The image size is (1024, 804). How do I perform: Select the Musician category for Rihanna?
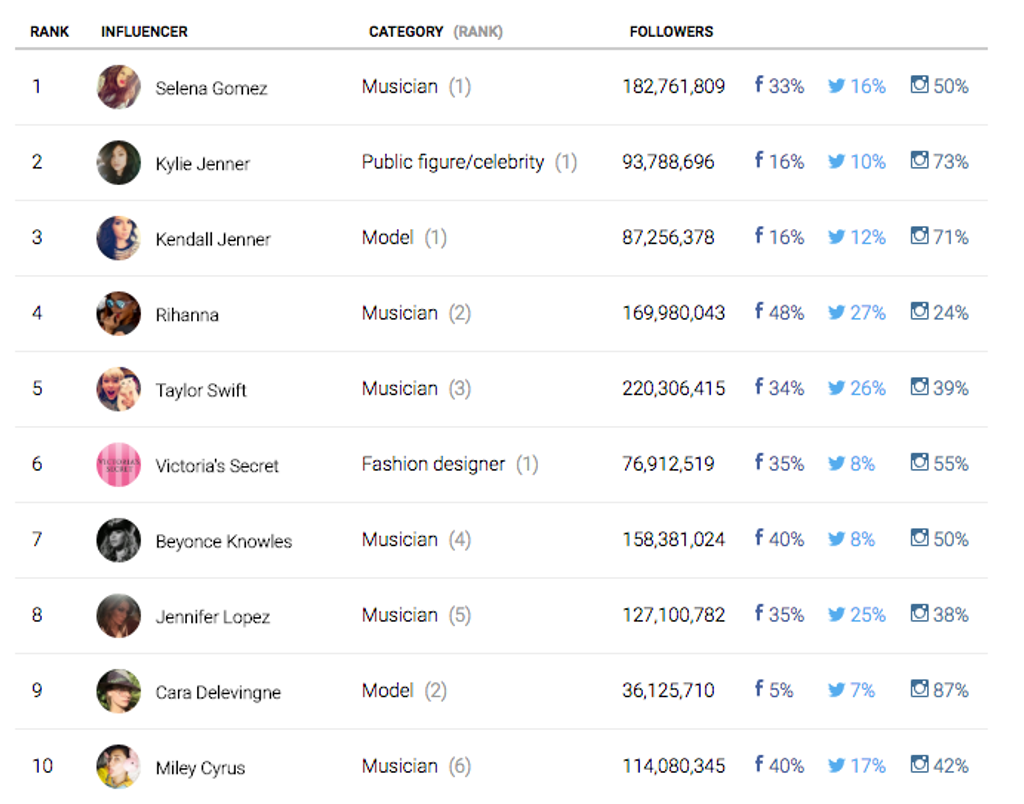[x=398, y=312]
